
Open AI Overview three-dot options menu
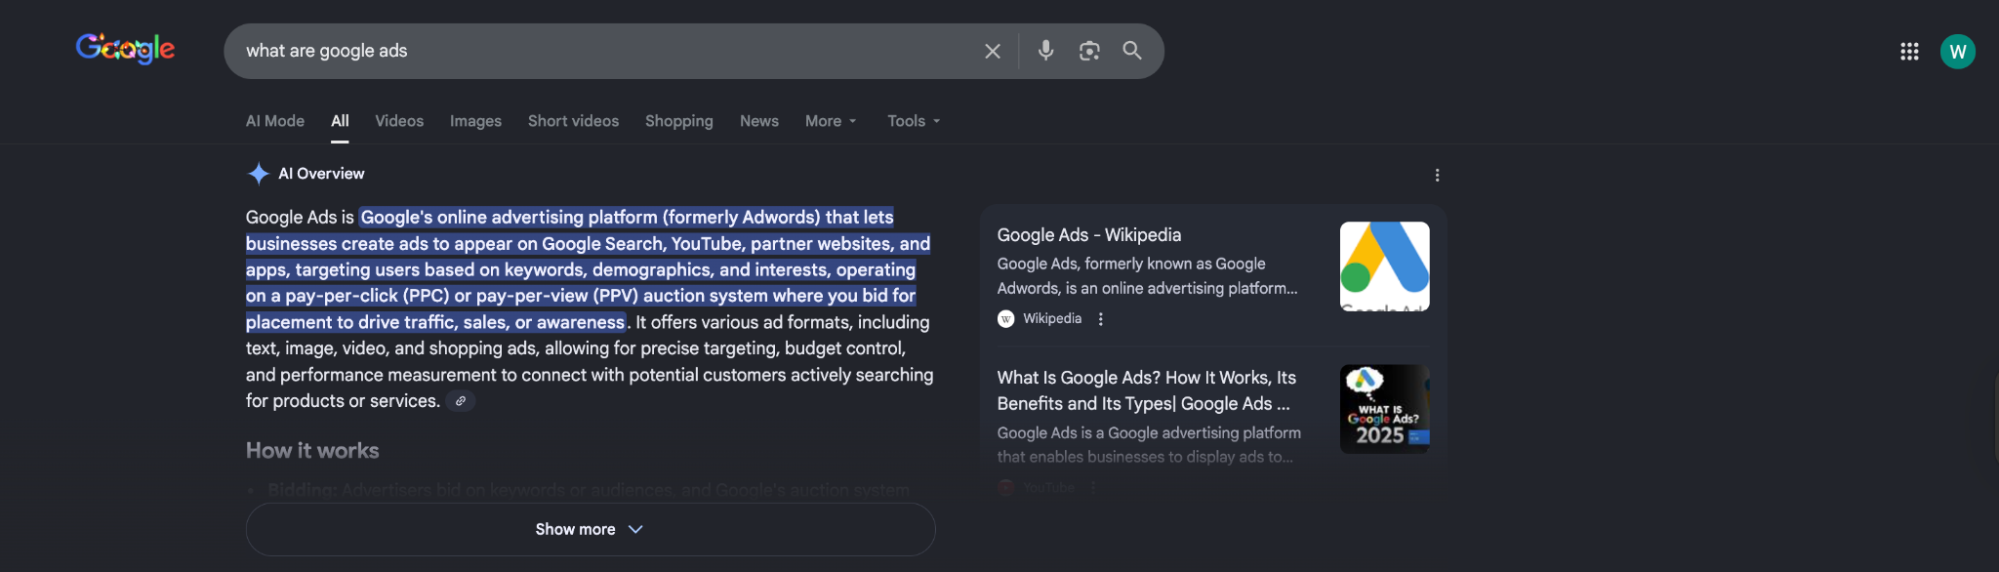tap(1437, 175)
